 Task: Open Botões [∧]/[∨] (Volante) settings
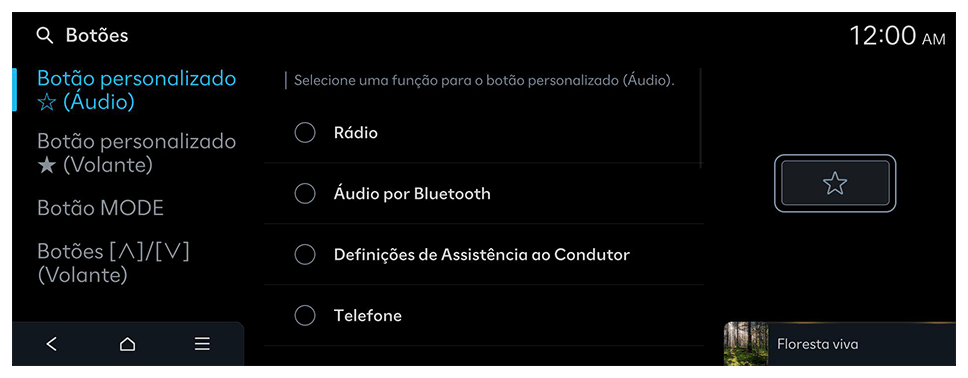coord(113,263)
